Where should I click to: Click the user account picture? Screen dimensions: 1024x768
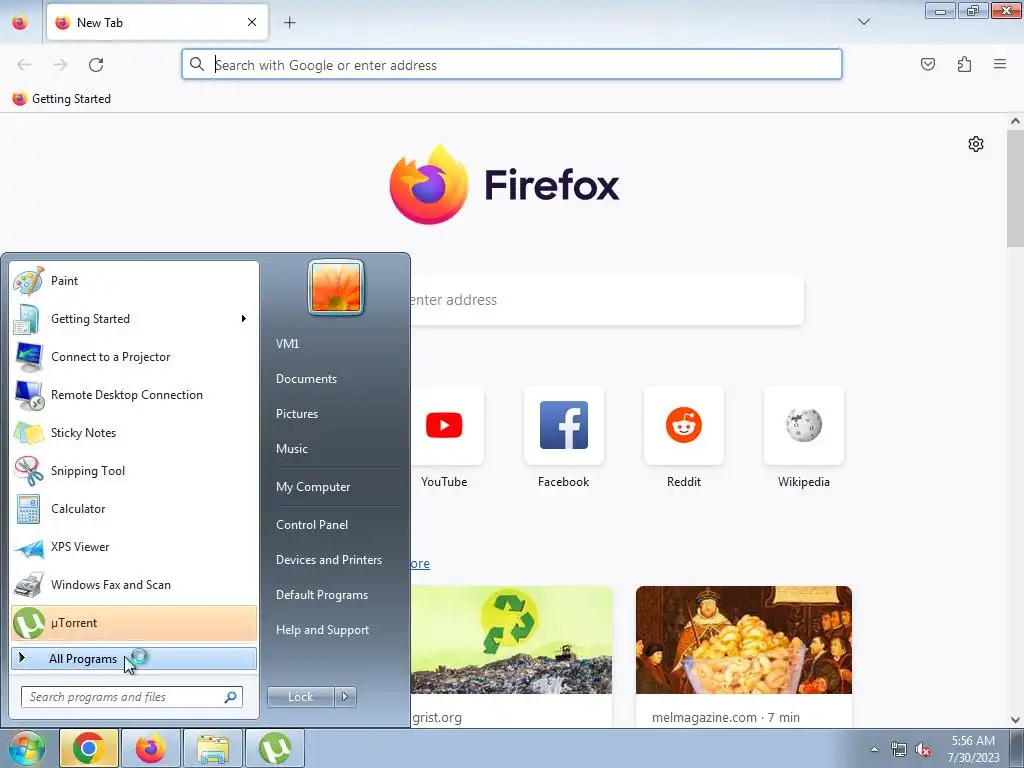pos(336,287)
